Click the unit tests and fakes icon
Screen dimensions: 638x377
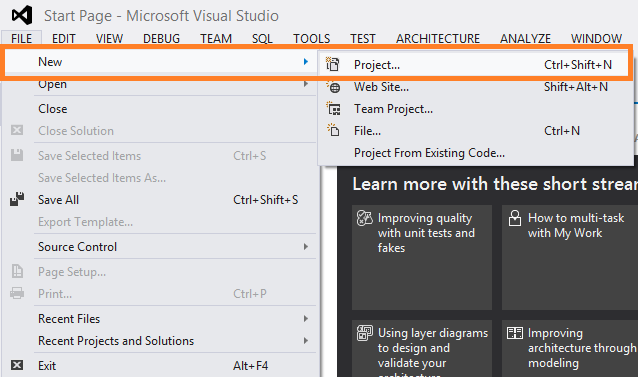pos(365,218)
